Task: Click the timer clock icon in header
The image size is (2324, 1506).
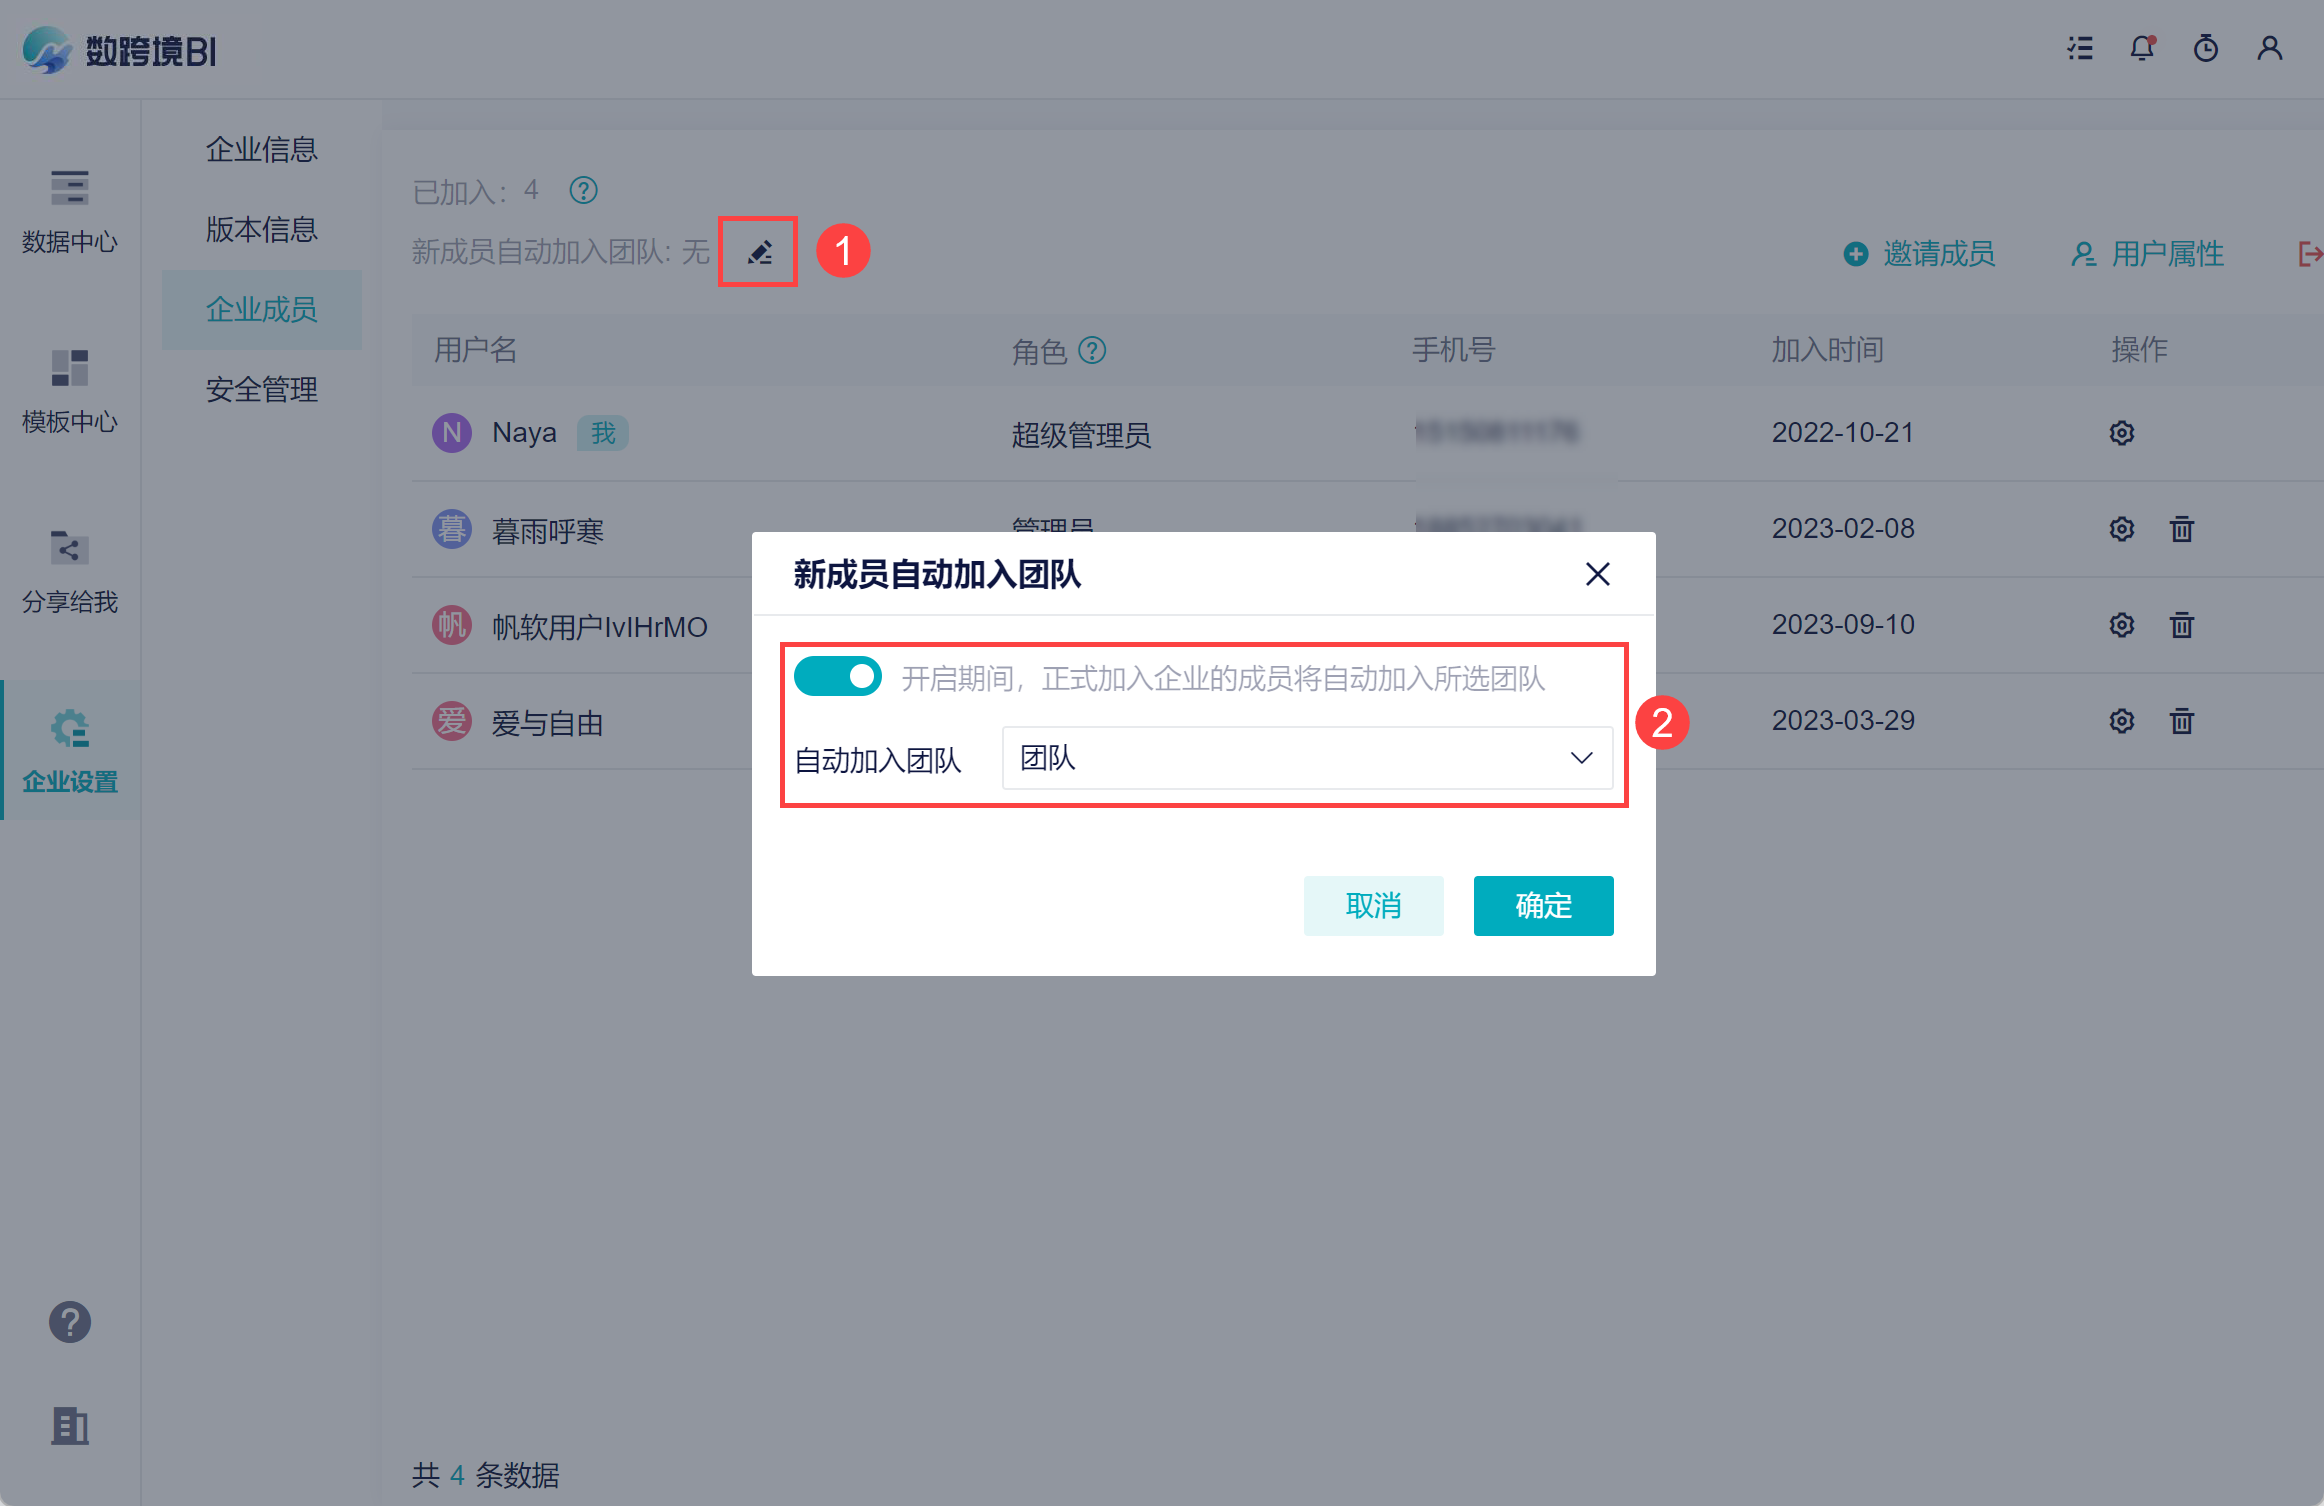Action: point(2205,48)
